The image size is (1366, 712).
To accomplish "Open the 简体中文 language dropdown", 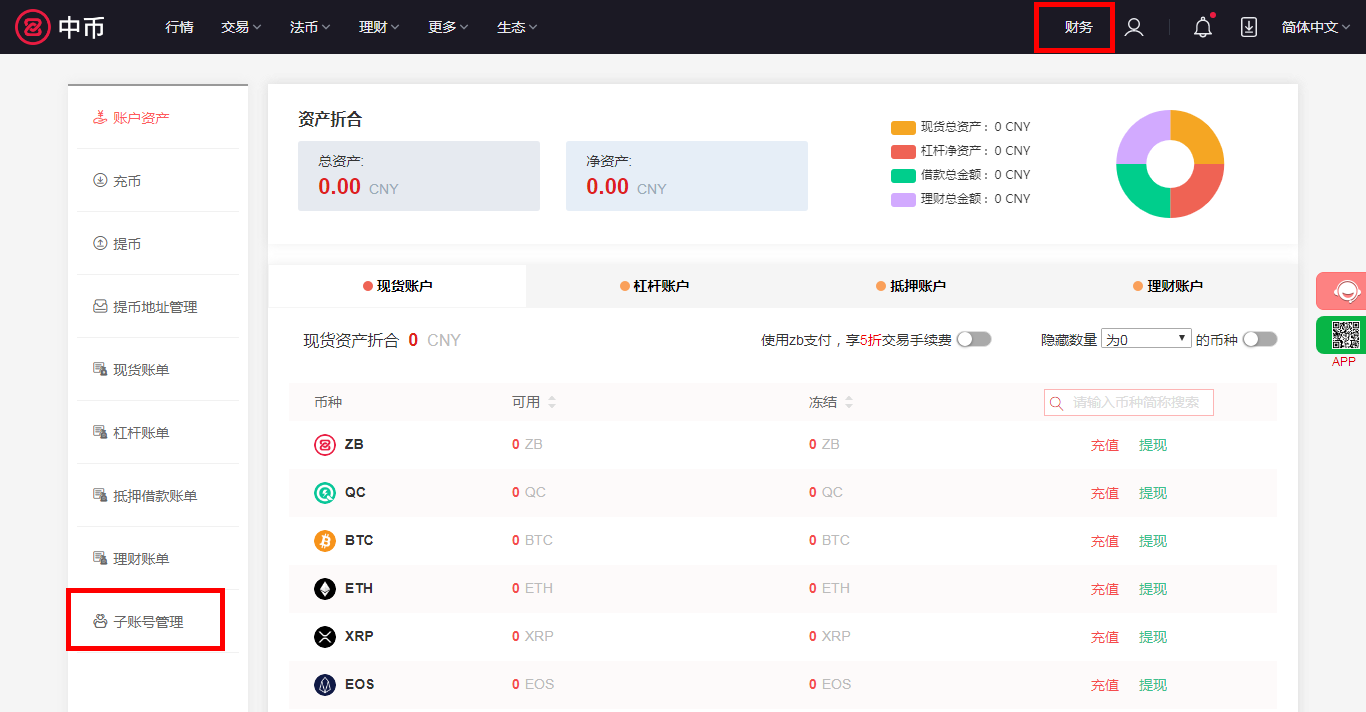I will click(x=1316, y=27).
